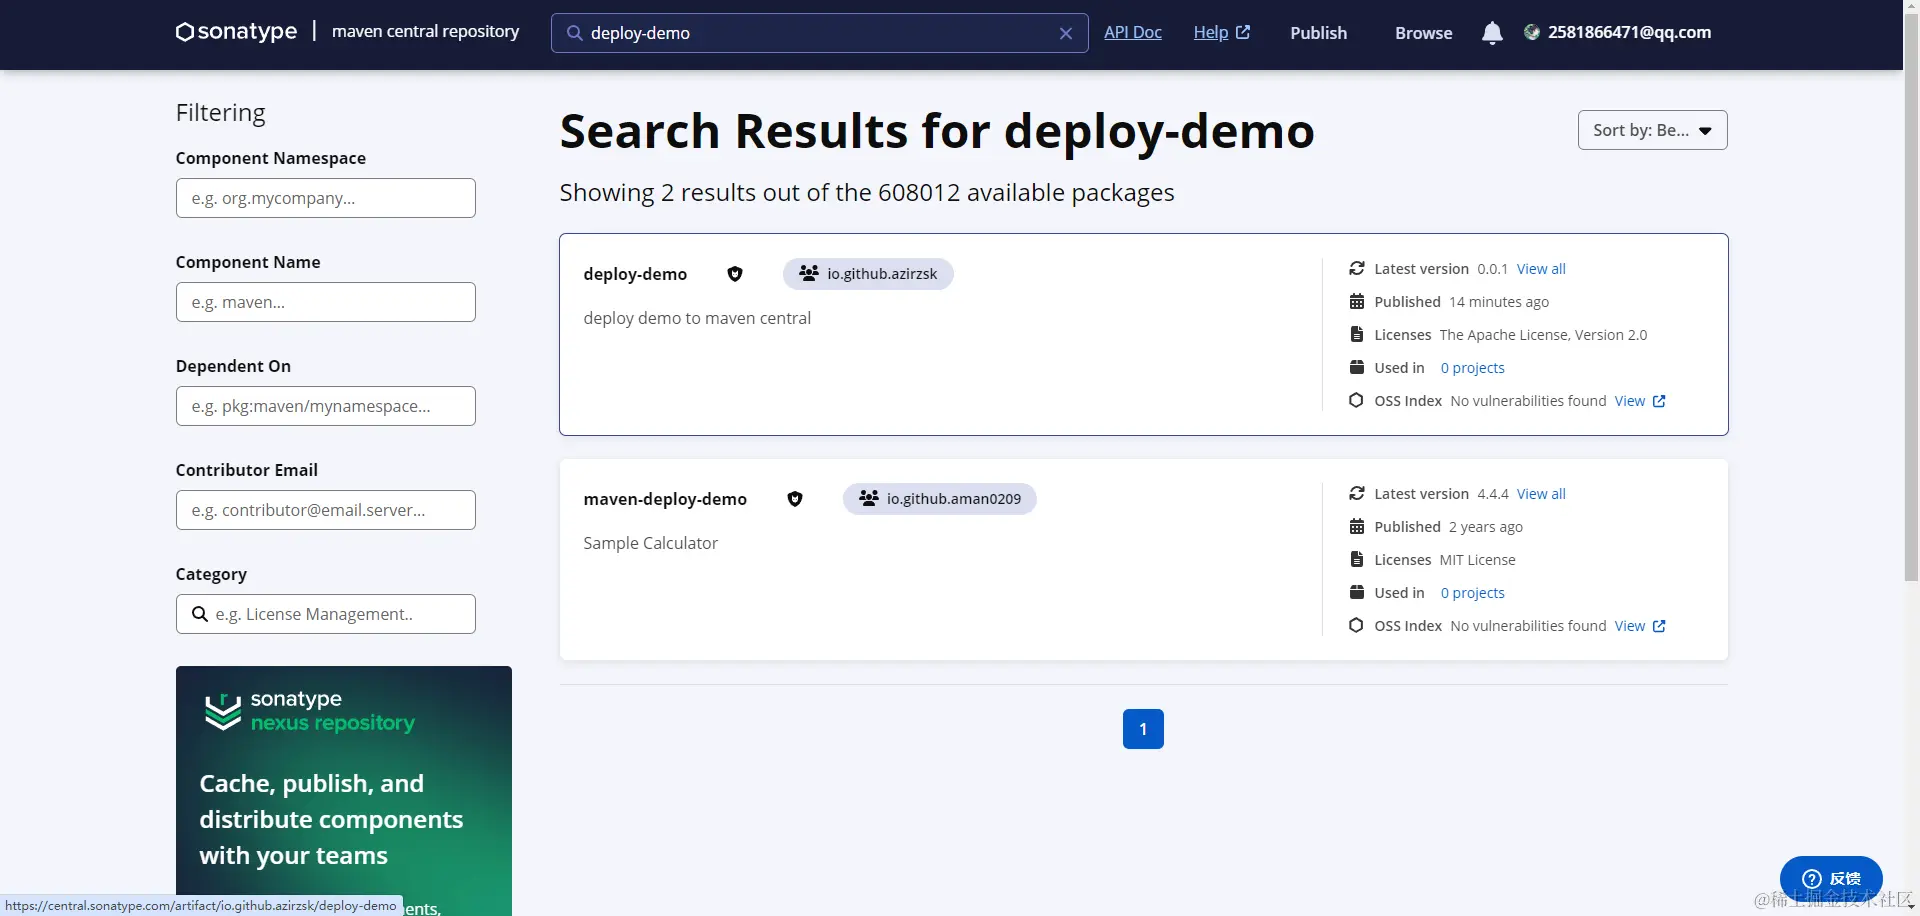Image resolution: width=1920 pixels, height=916 pixels.
Task: Click the io.github.aman0209 namespace tag
Action: pyautogui.click(x=939, y=499)
